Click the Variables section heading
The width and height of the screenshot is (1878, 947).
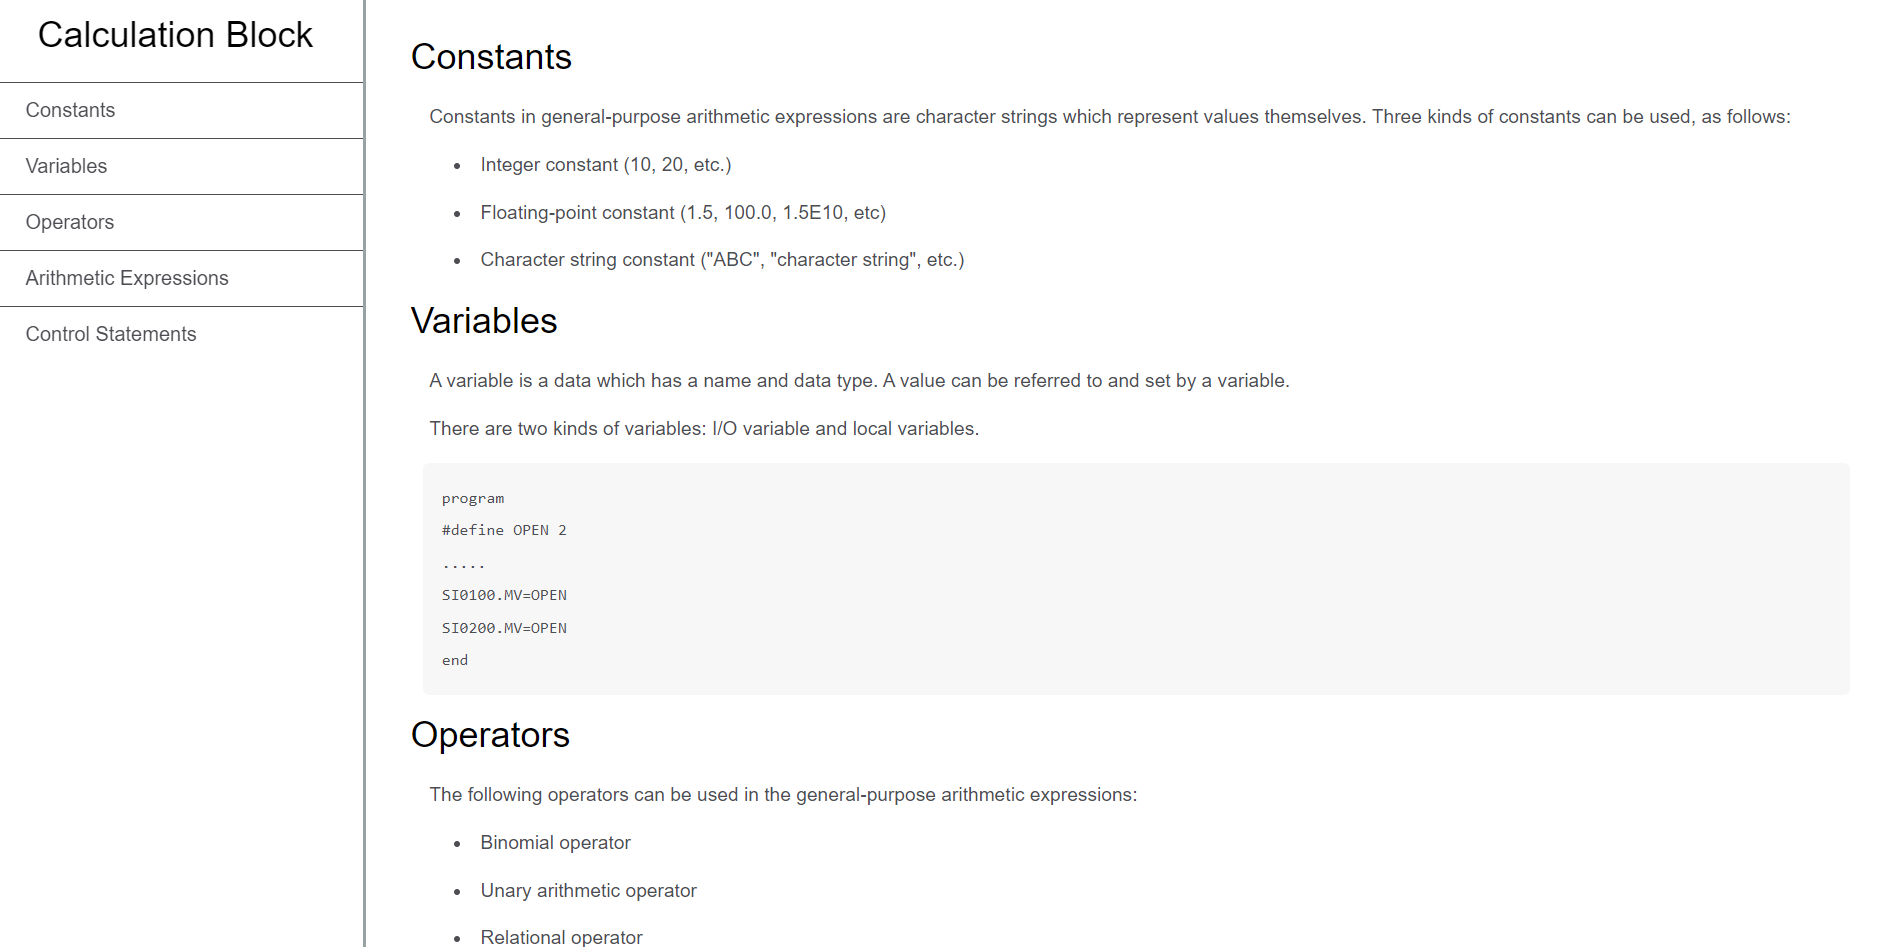[484, 321]
